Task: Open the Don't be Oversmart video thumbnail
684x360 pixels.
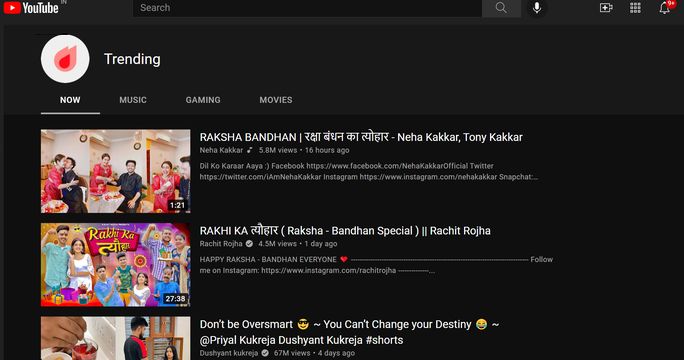Action: point(116,339)
